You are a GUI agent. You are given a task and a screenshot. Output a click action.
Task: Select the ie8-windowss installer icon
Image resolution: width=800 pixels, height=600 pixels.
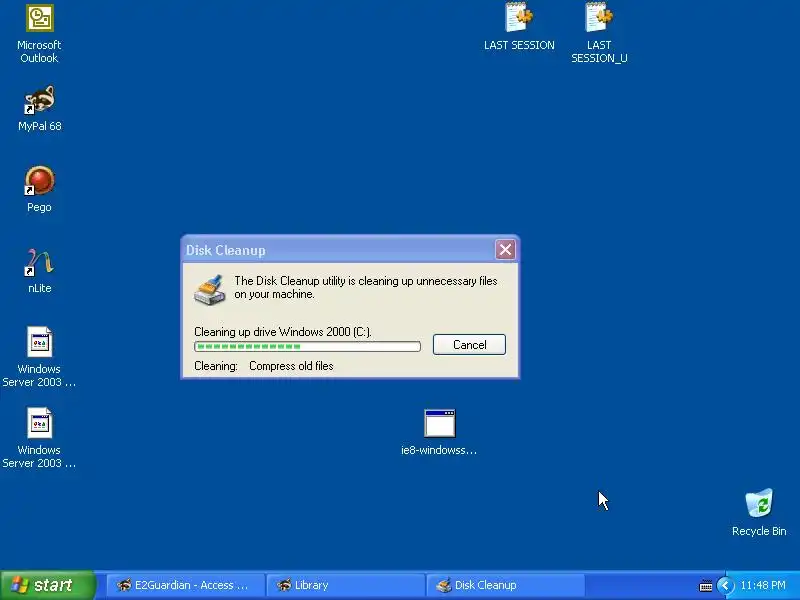click(439, 423)
